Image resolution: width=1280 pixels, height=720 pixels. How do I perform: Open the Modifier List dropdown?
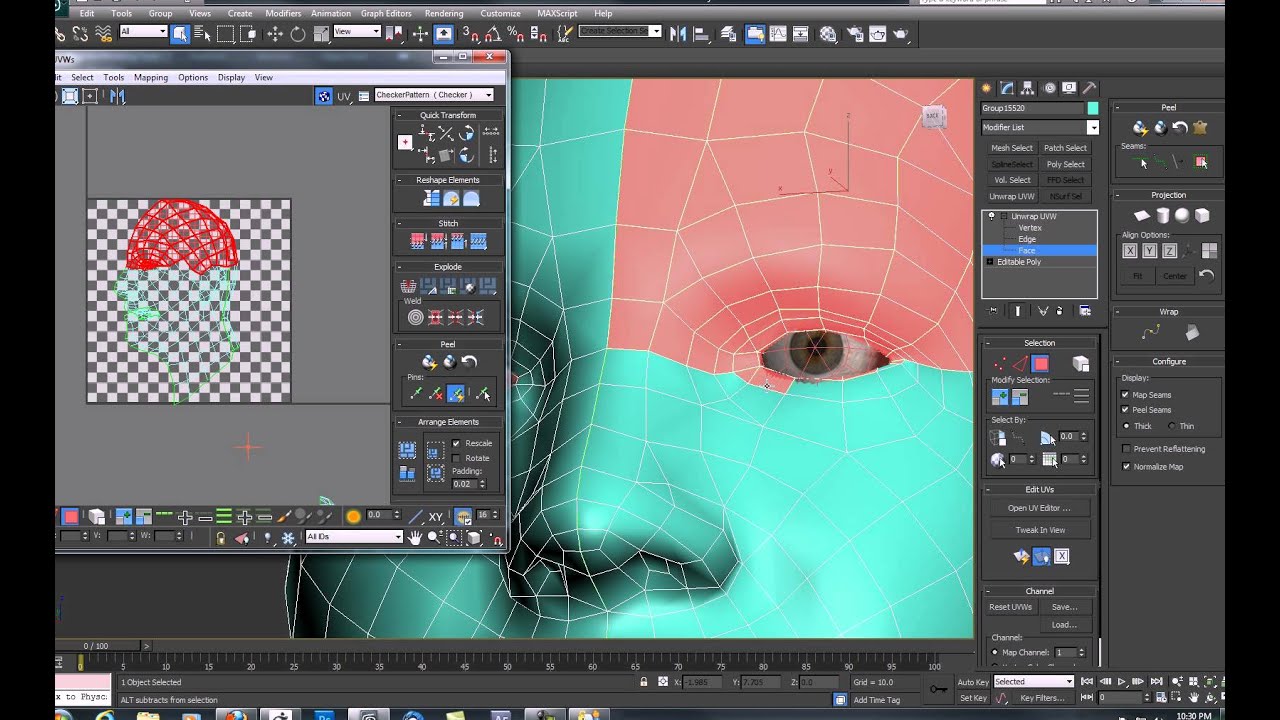click(1040, 127)
